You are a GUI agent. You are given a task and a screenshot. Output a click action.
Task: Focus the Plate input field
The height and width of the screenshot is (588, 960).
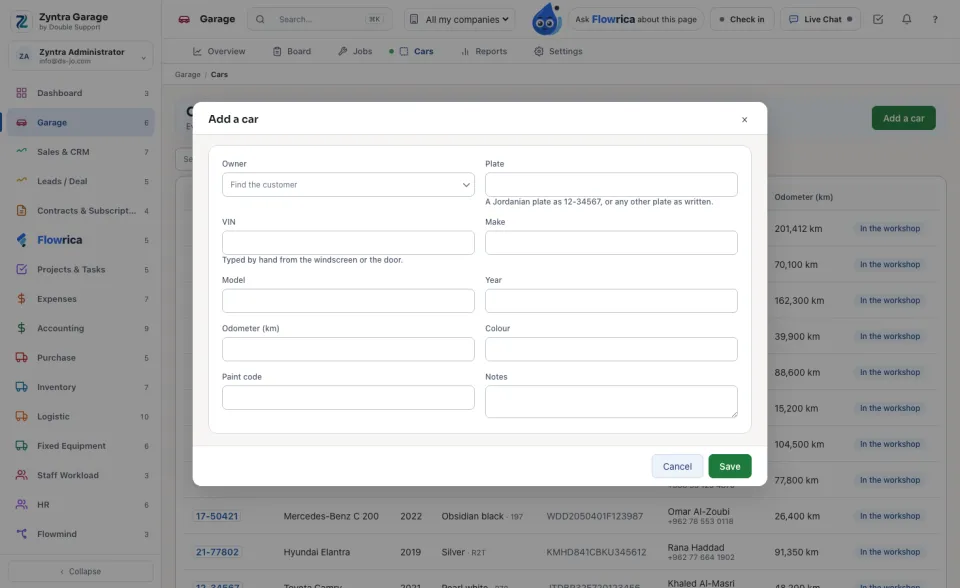coord(611,184)
